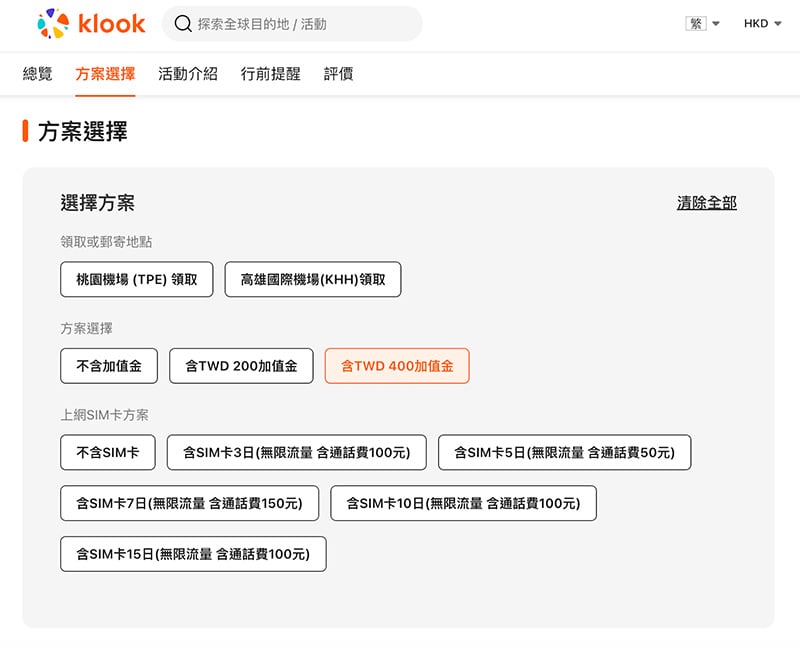The width and height of the screenshot is (800, 648).
Task: Open the 評價 reviews tab
Action: [x=338, y=74]
